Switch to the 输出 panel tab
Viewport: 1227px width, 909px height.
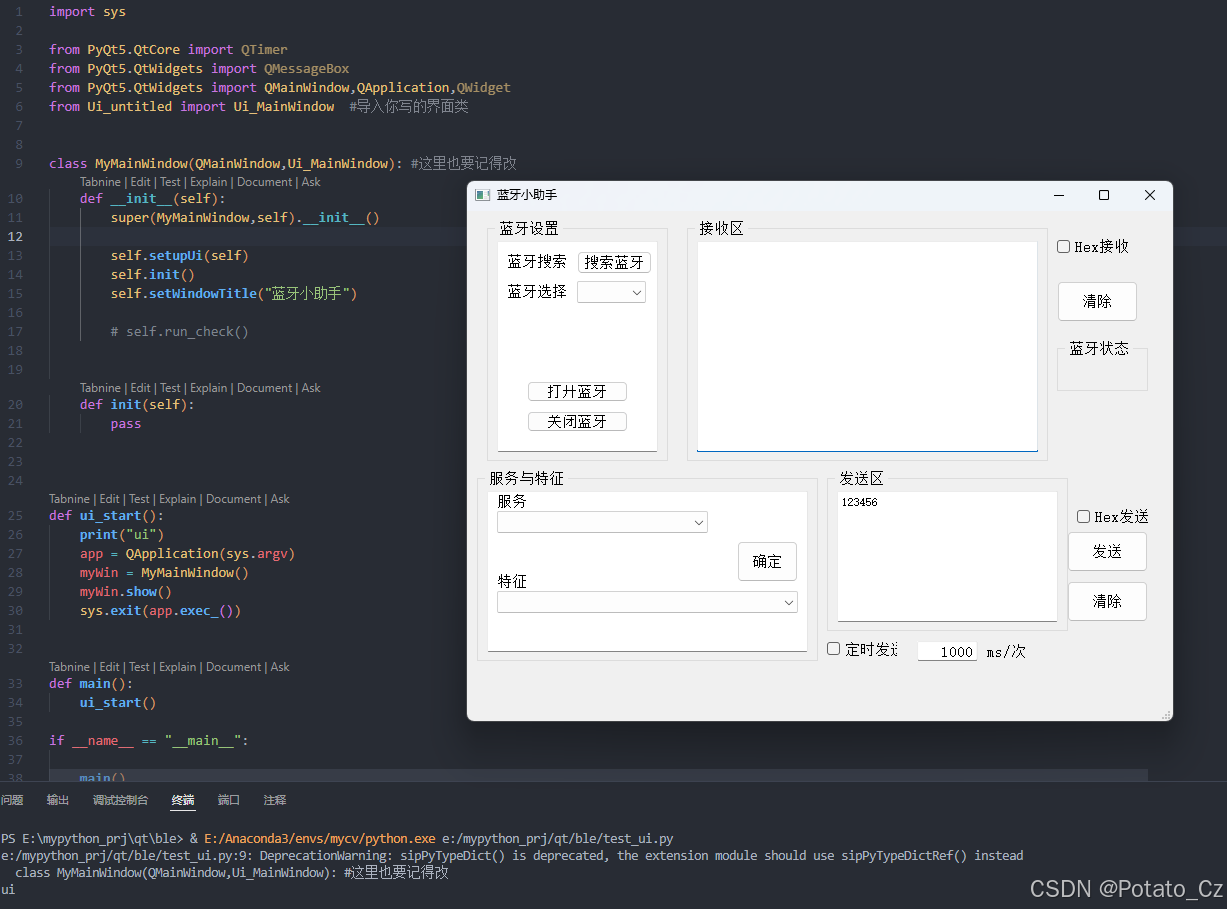(x=57, y=800)
